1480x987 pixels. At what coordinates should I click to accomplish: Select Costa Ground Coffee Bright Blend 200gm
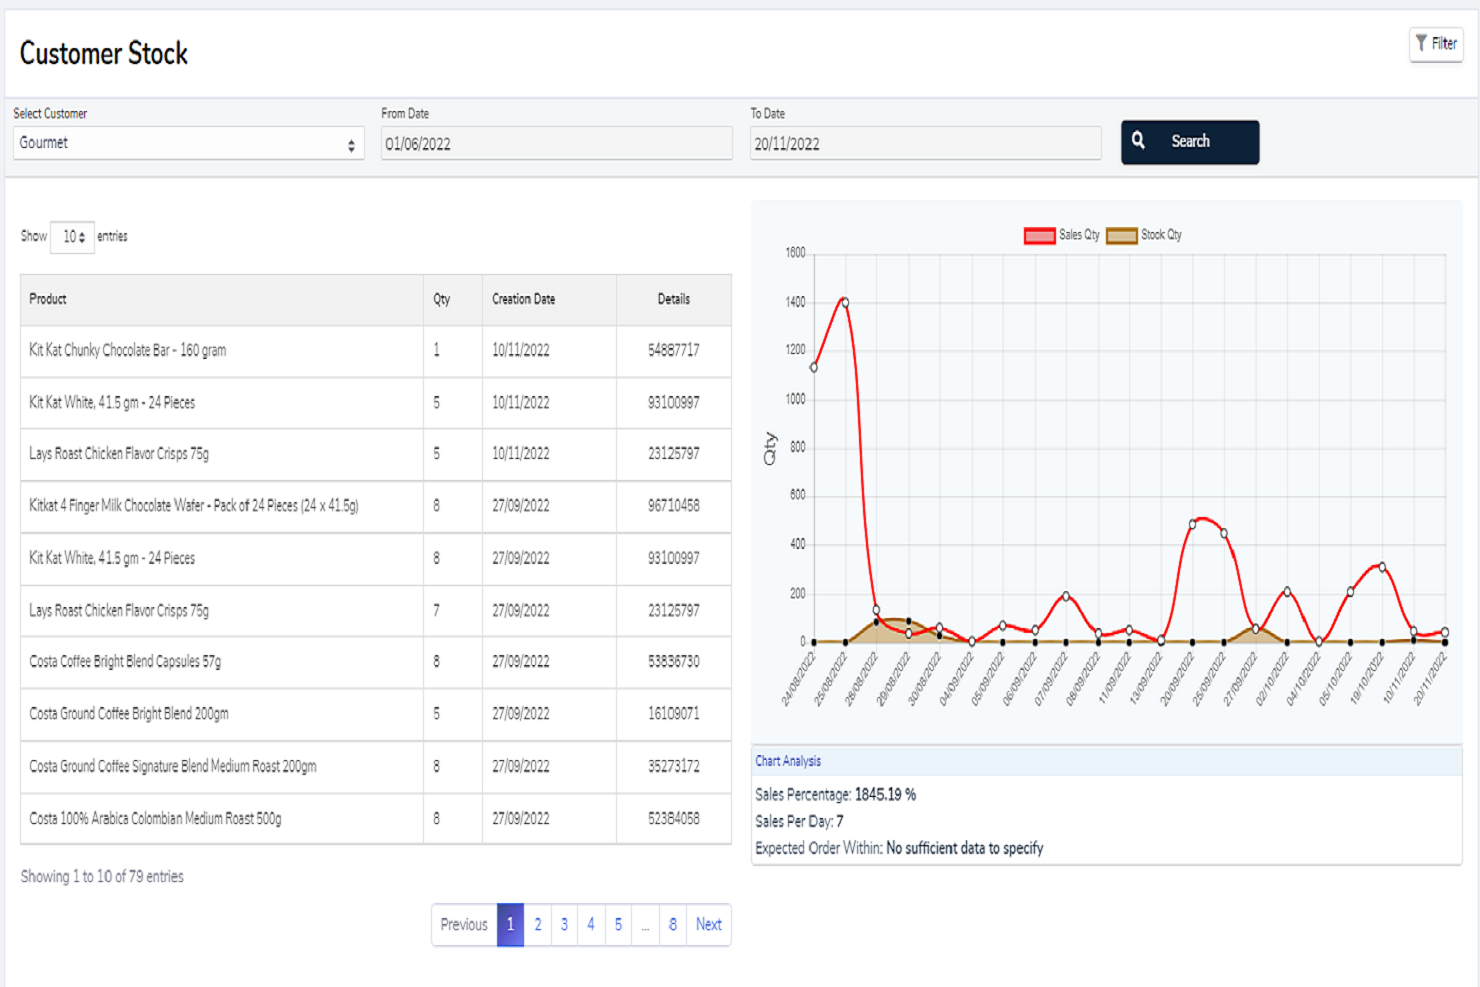[129, 714]
